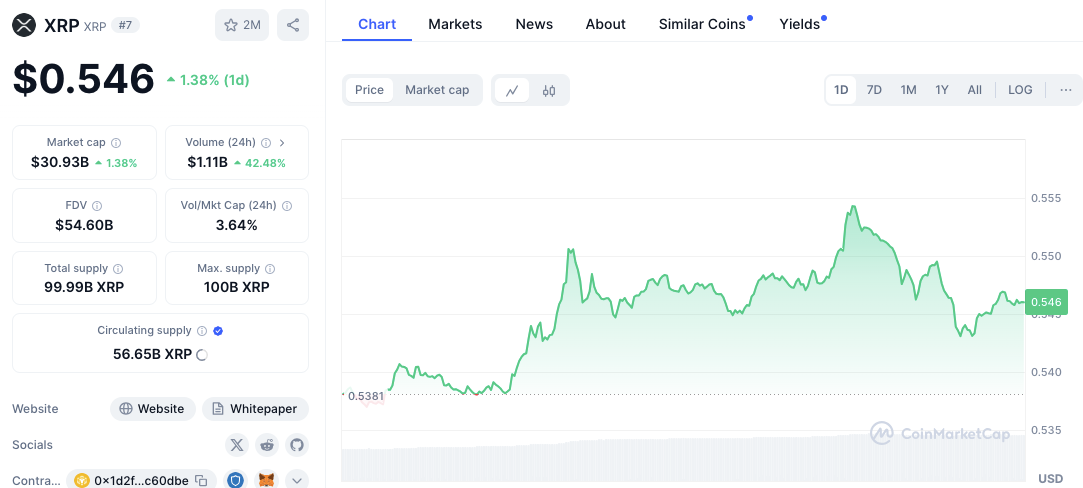Open the X (Twitter) social icon

click(237, 445)
